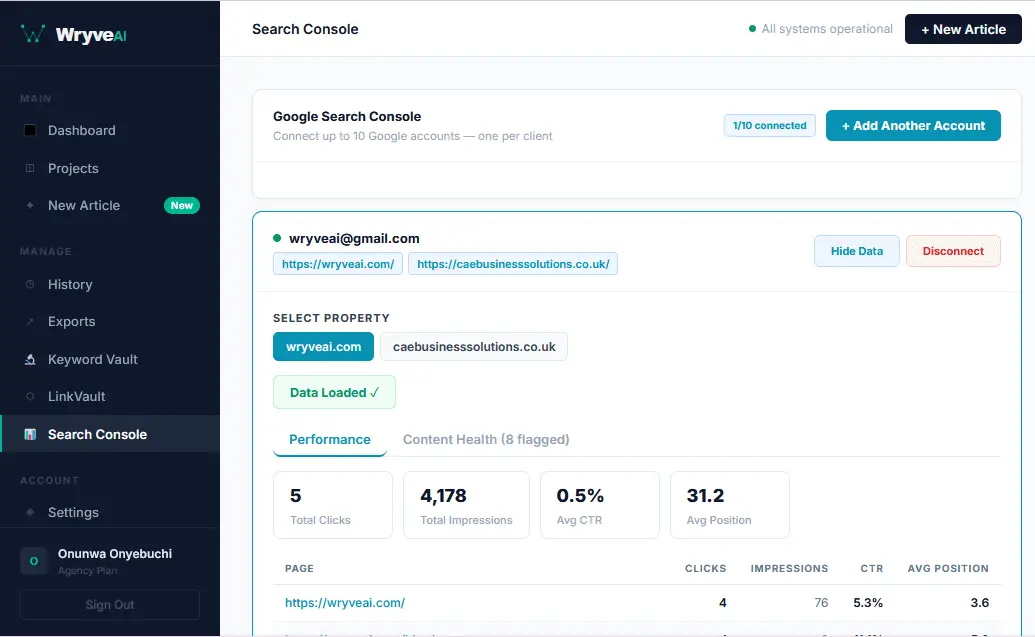Select Search Console sidebar item
The width and height of the screenshot is (1035, 637).
[110, 434]
